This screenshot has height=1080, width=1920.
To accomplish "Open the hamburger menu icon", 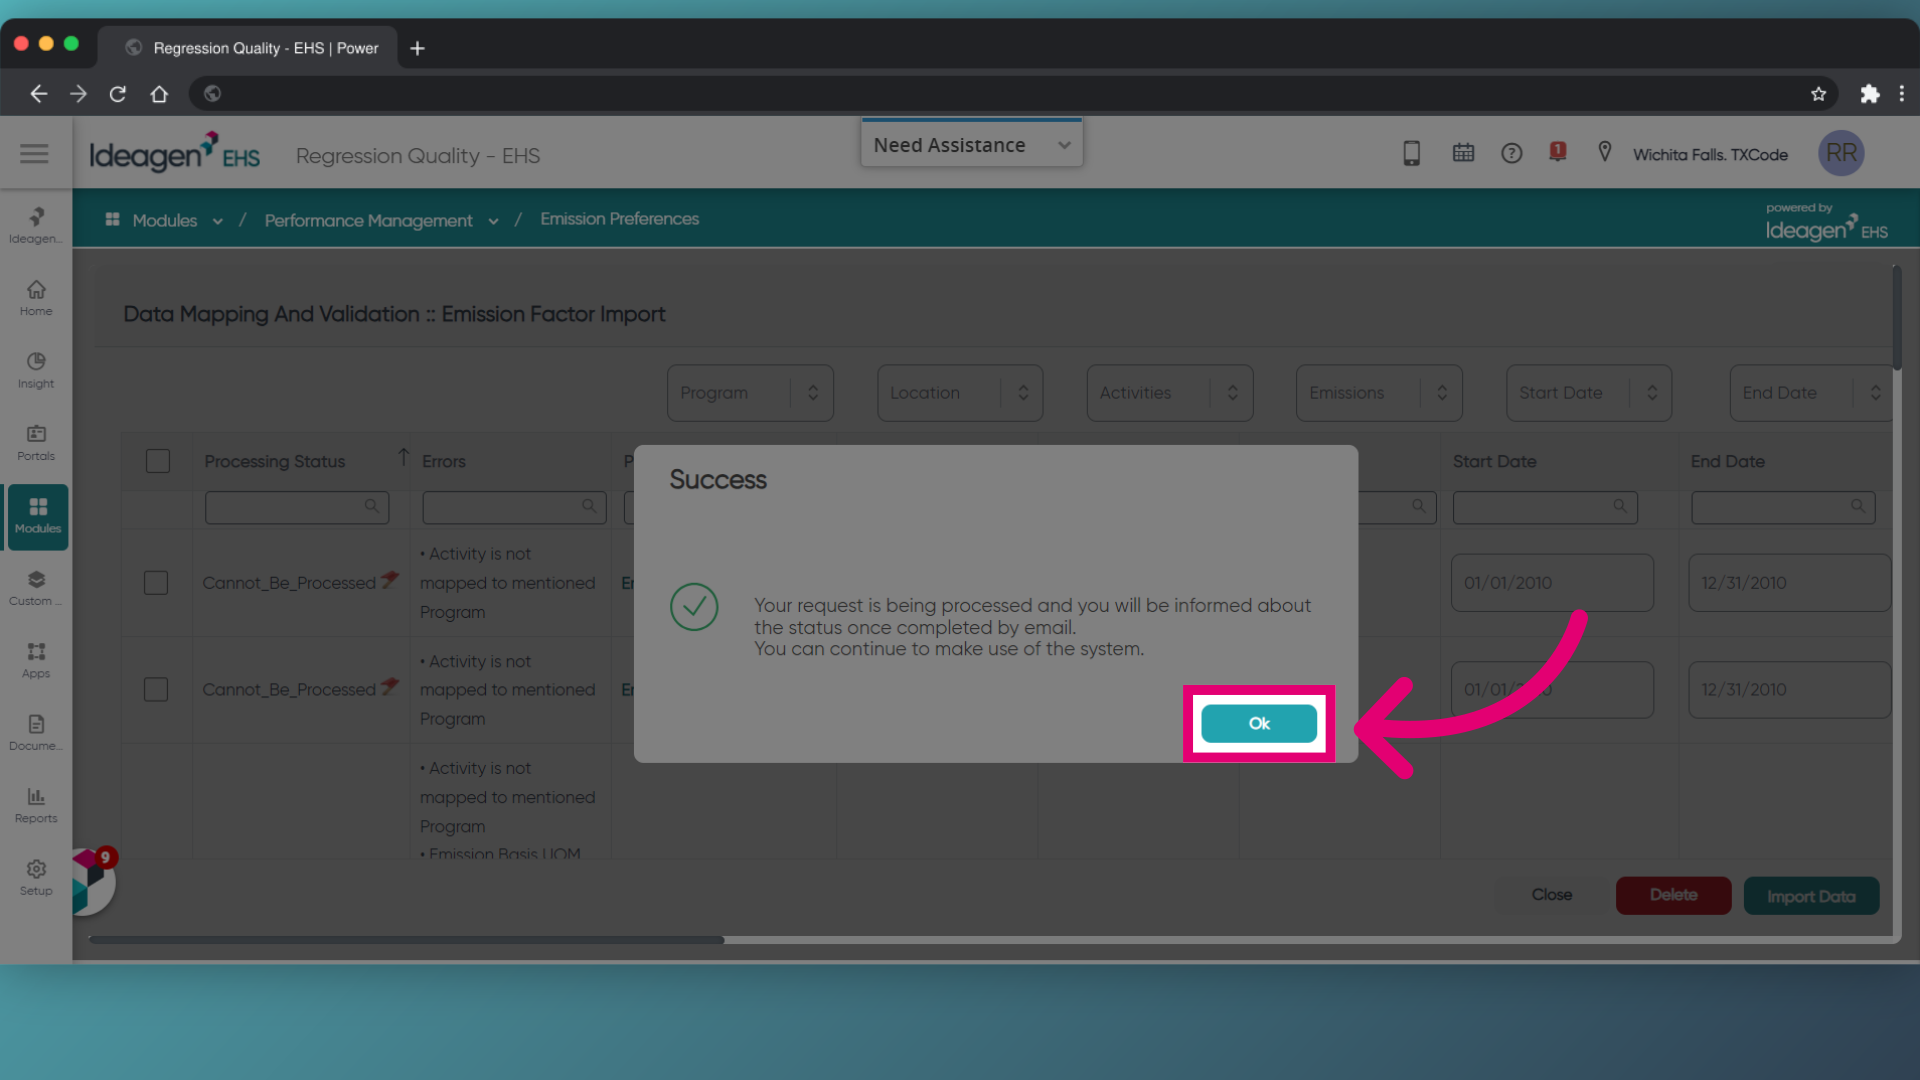I will pos(34,153).
